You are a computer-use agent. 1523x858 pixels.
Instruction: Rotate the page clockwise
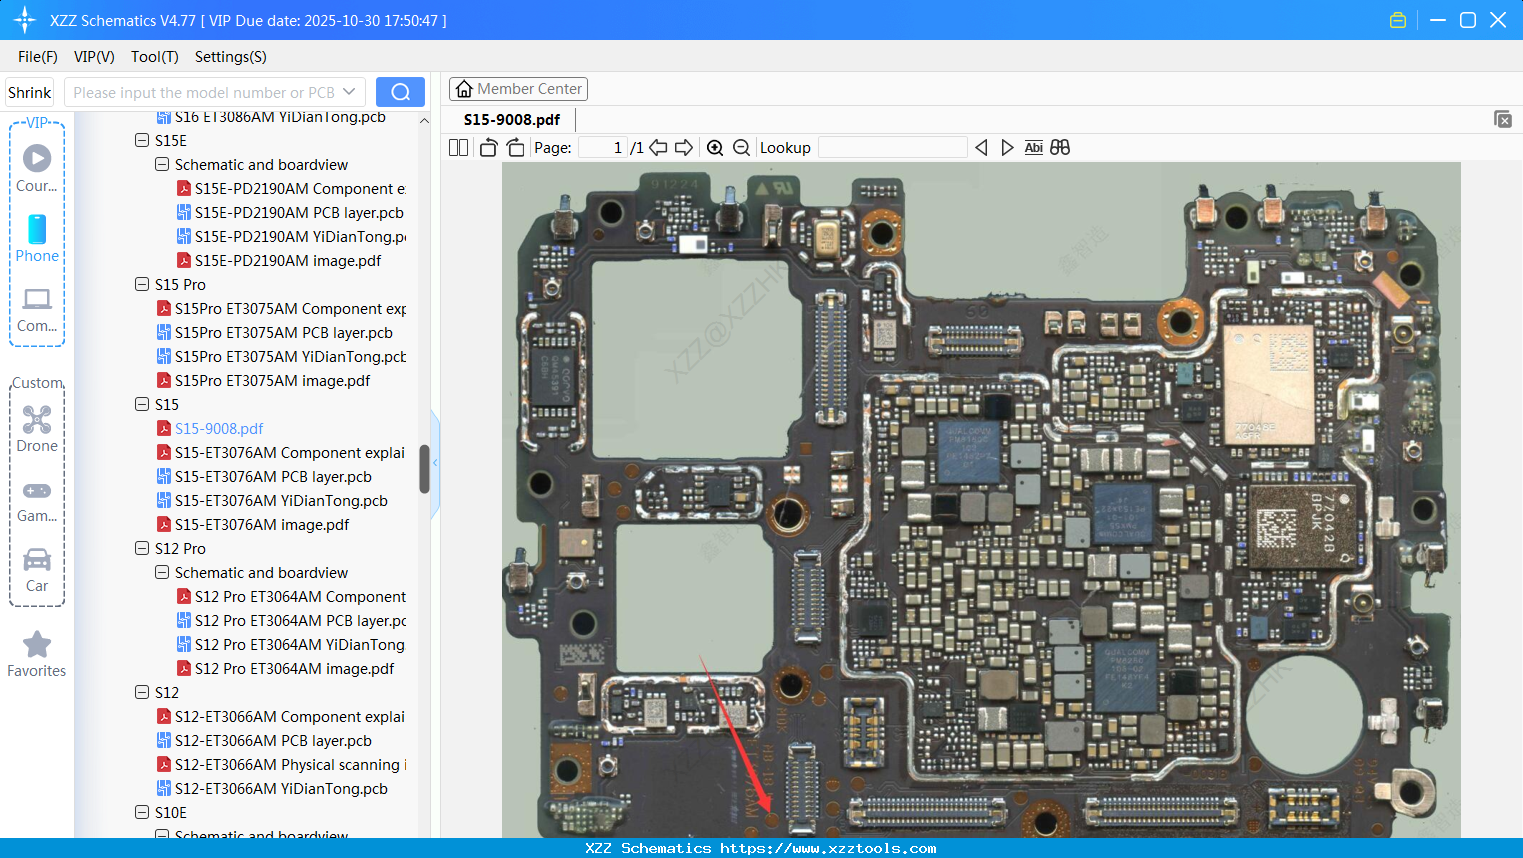pos(516,148)
